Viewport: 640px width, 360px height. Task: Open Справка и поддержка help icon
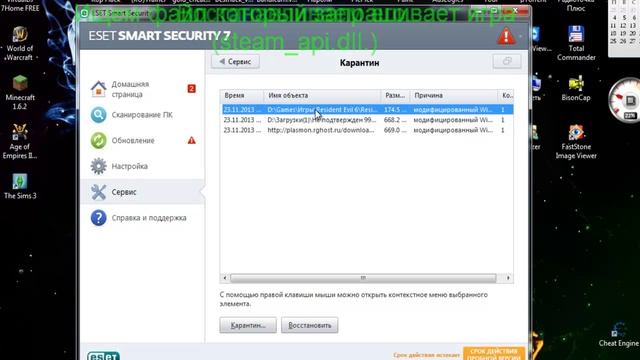[98, 218]
